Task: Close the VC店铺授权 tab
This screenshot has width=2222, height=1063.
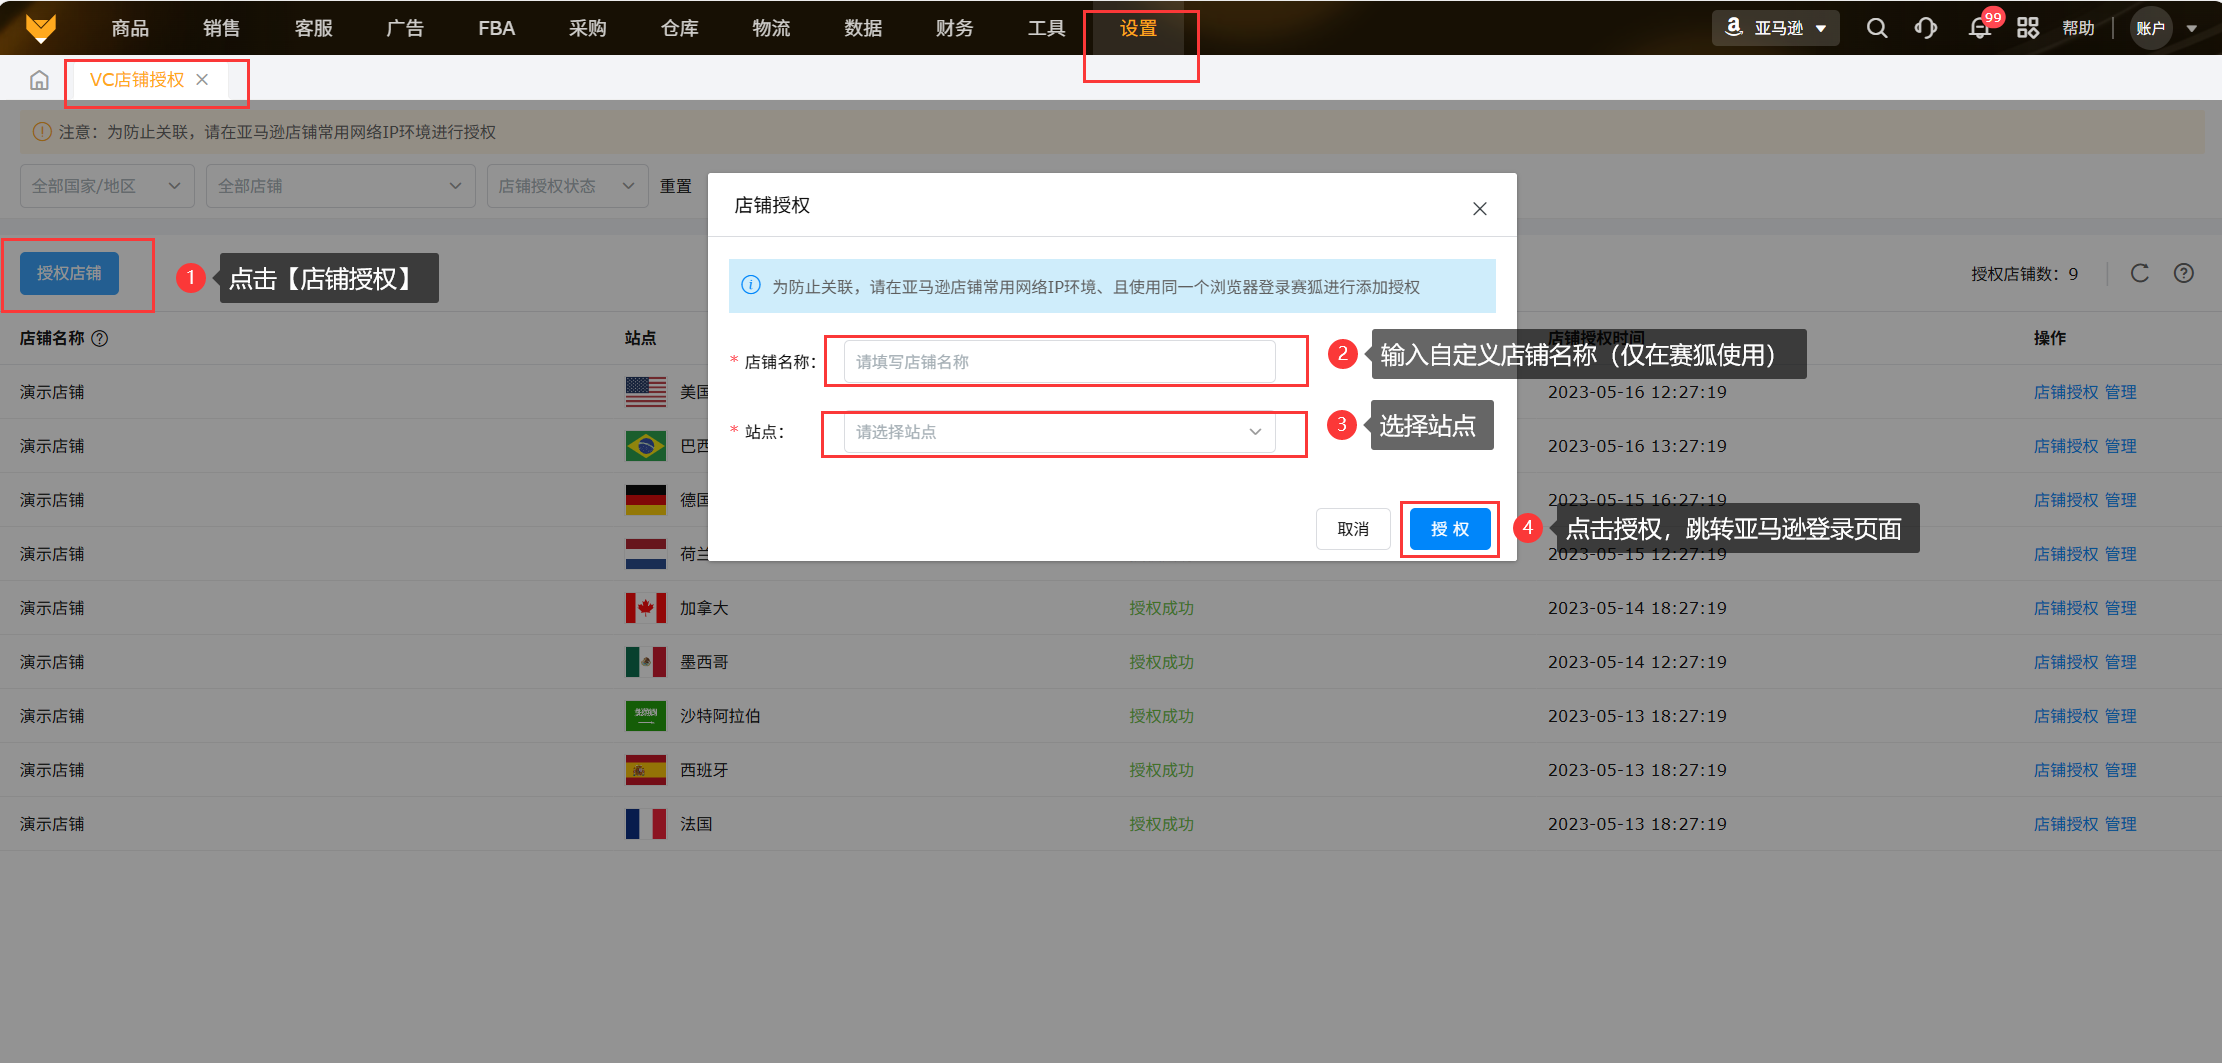Action: tap(202, 79)
